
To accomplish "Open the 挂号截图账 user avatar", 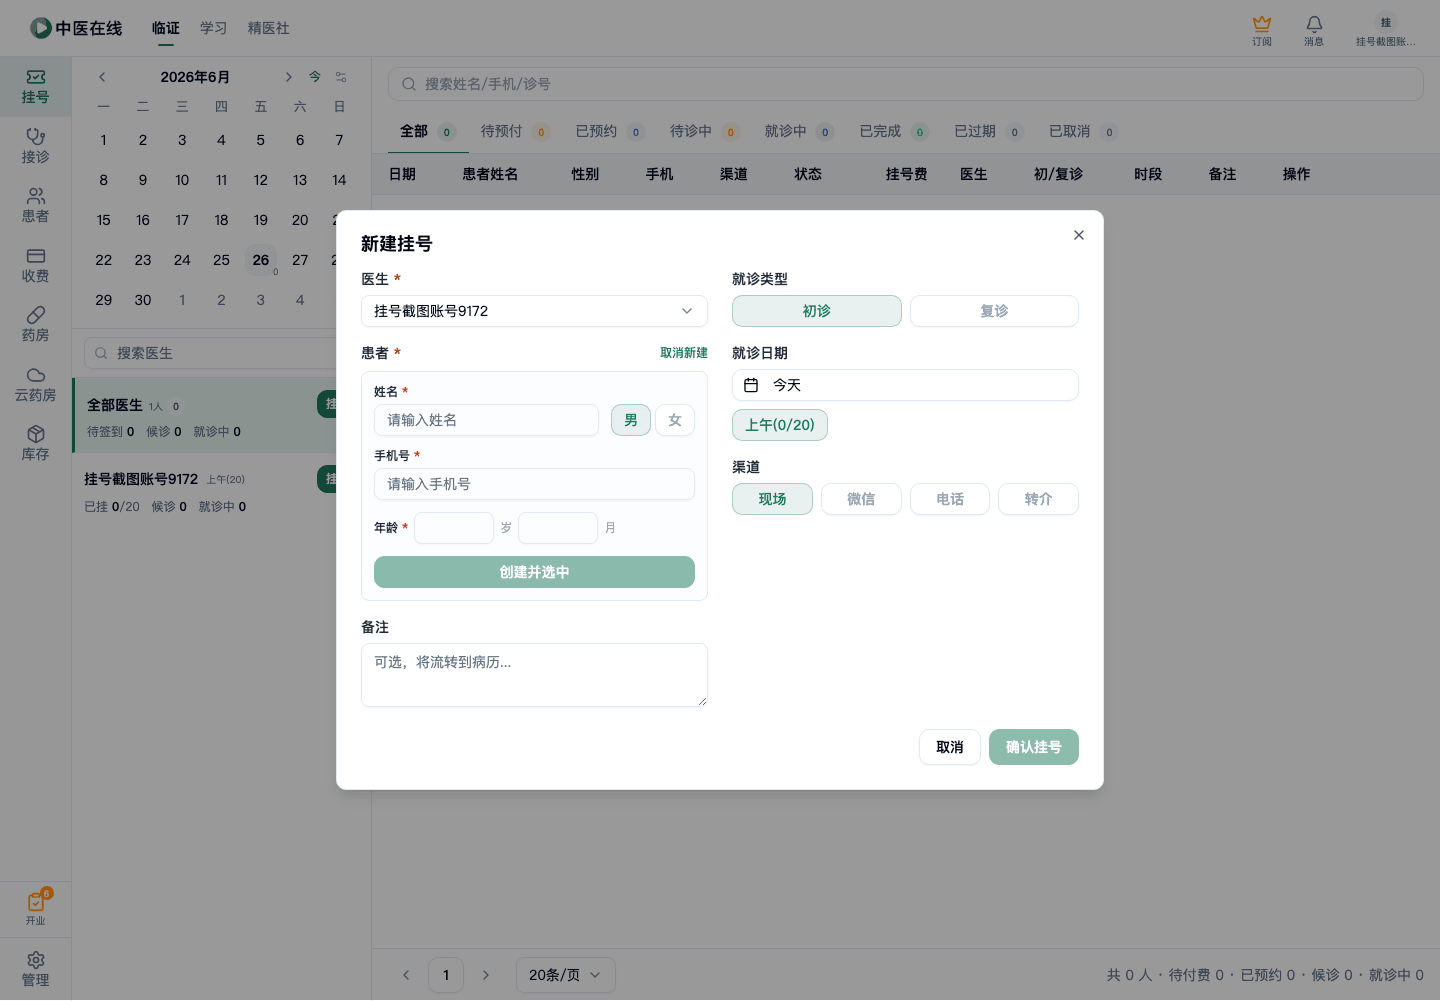I will click(x=1386, y=29).
